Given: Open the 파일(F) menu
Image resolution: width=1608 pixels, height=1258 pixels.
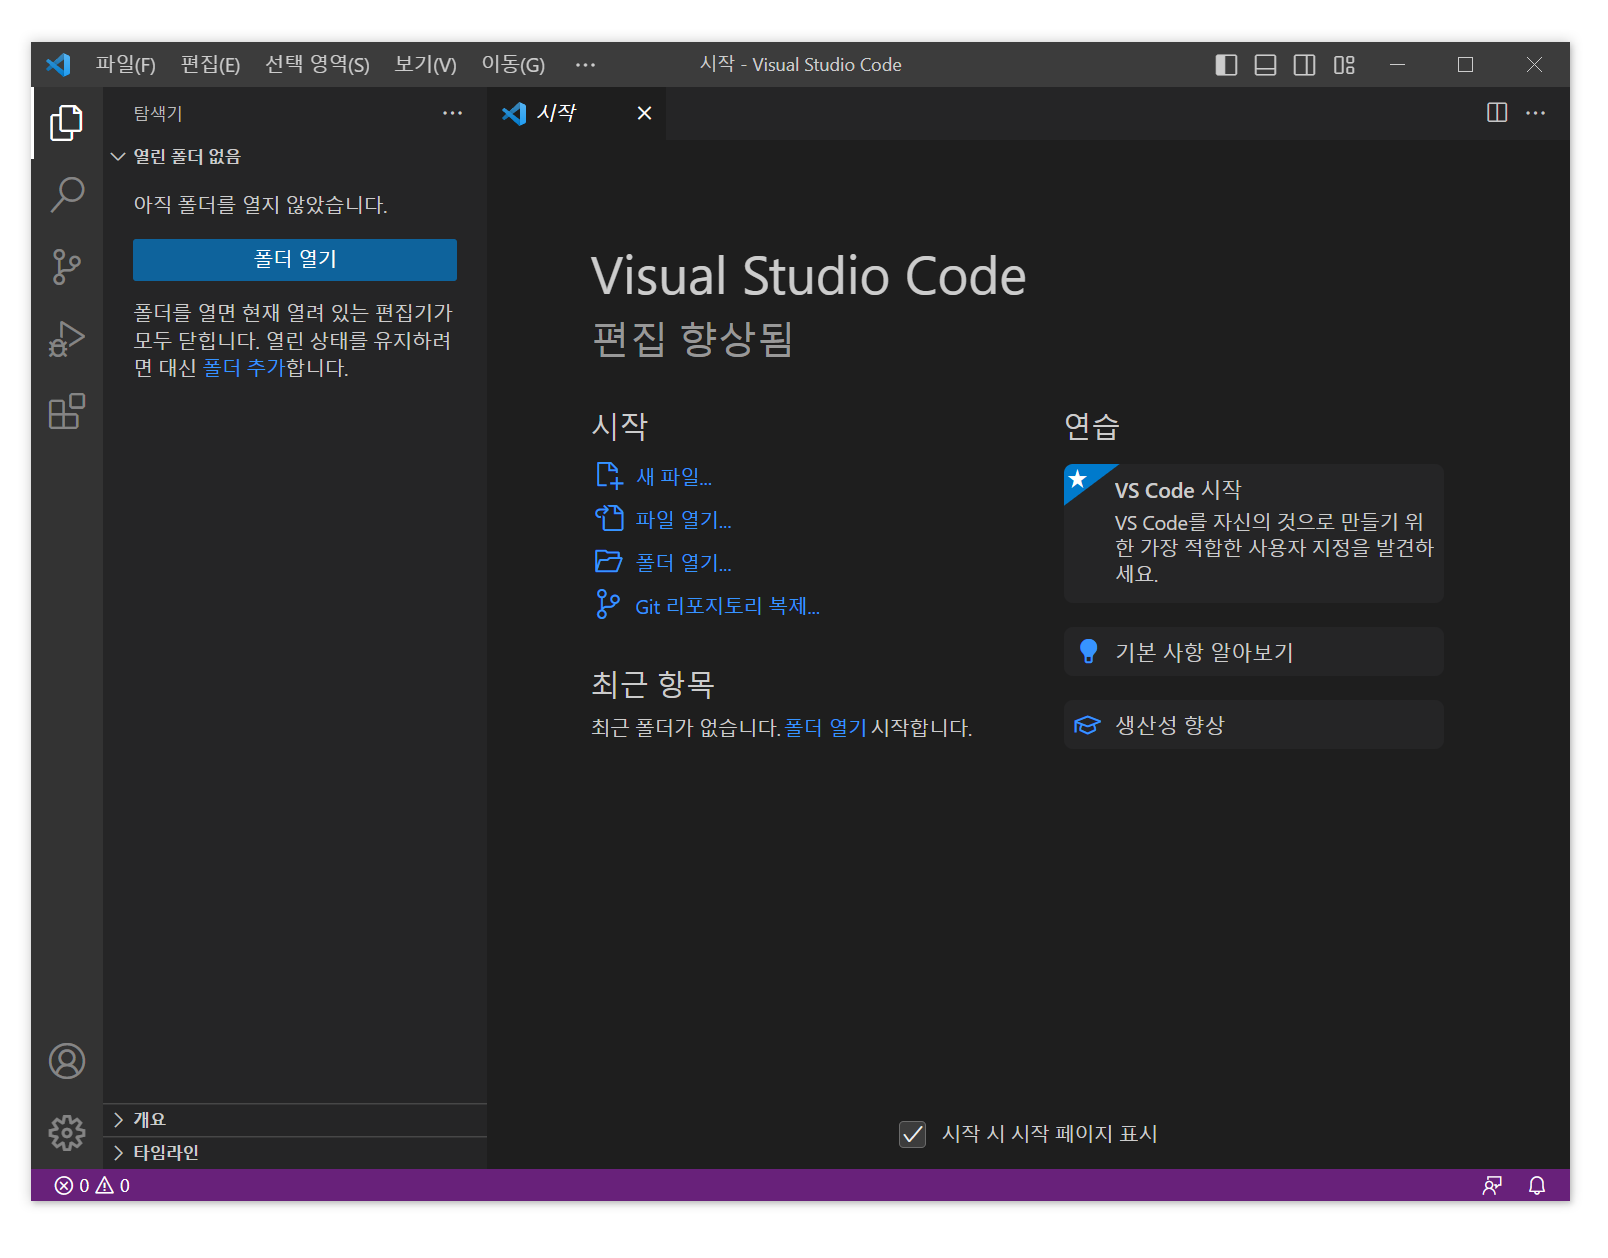Looking at the screenshot, I should click(125, 65).
